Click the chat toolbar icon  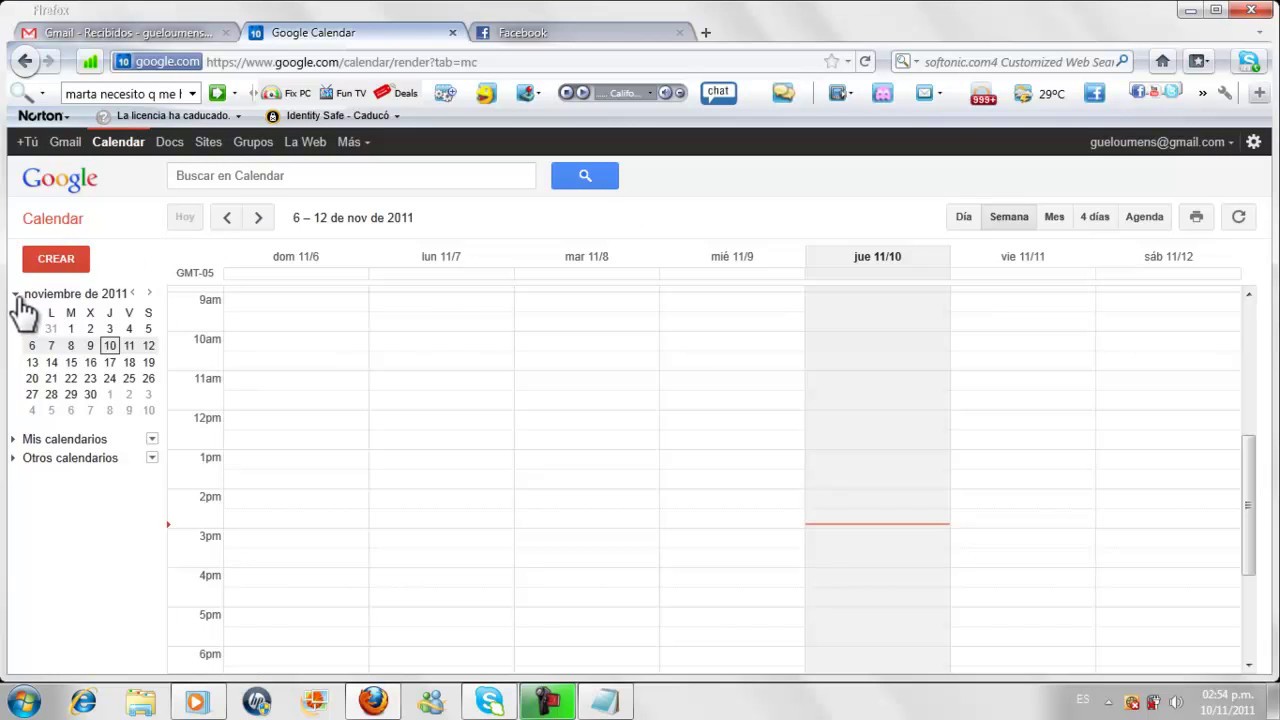[718, 93]
